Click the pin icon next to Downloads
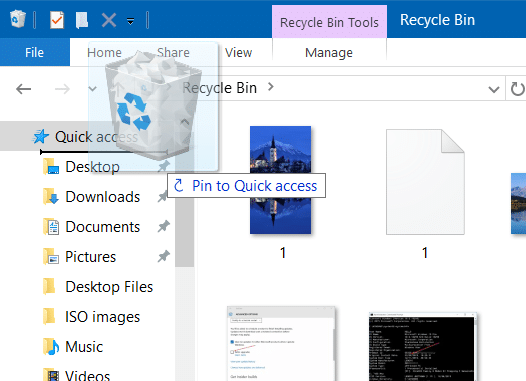The height and width of the screenshot is (381, 526). [163, 197]
